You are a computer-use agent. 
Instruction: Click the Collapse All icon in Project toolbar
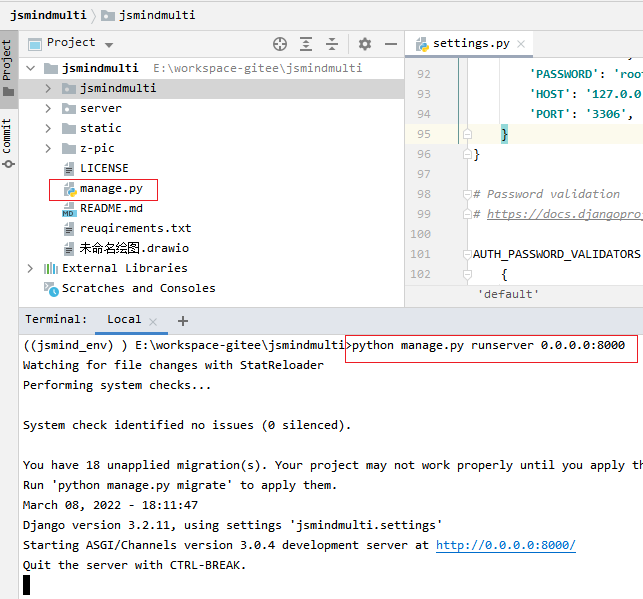pyautogui.click(x=332, y=44)
